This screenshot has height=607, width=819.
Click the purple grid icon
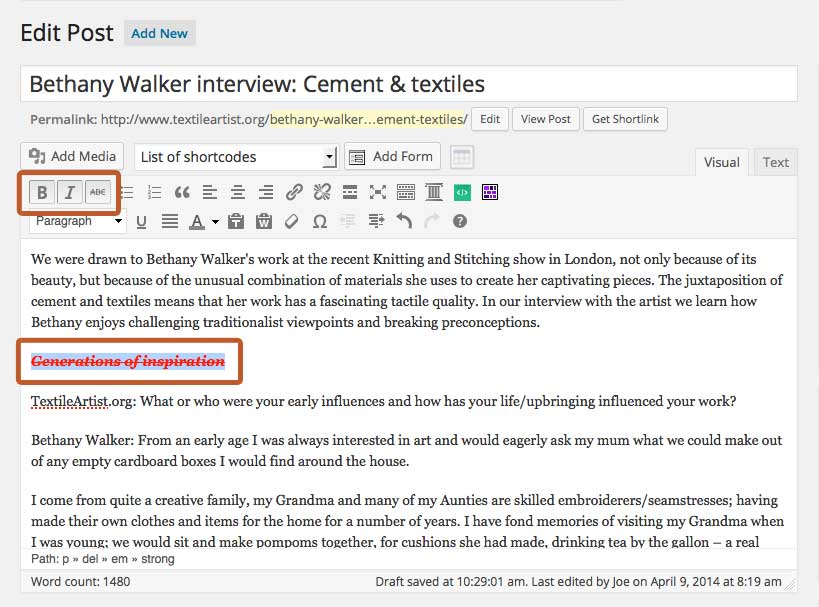(490, 192)
